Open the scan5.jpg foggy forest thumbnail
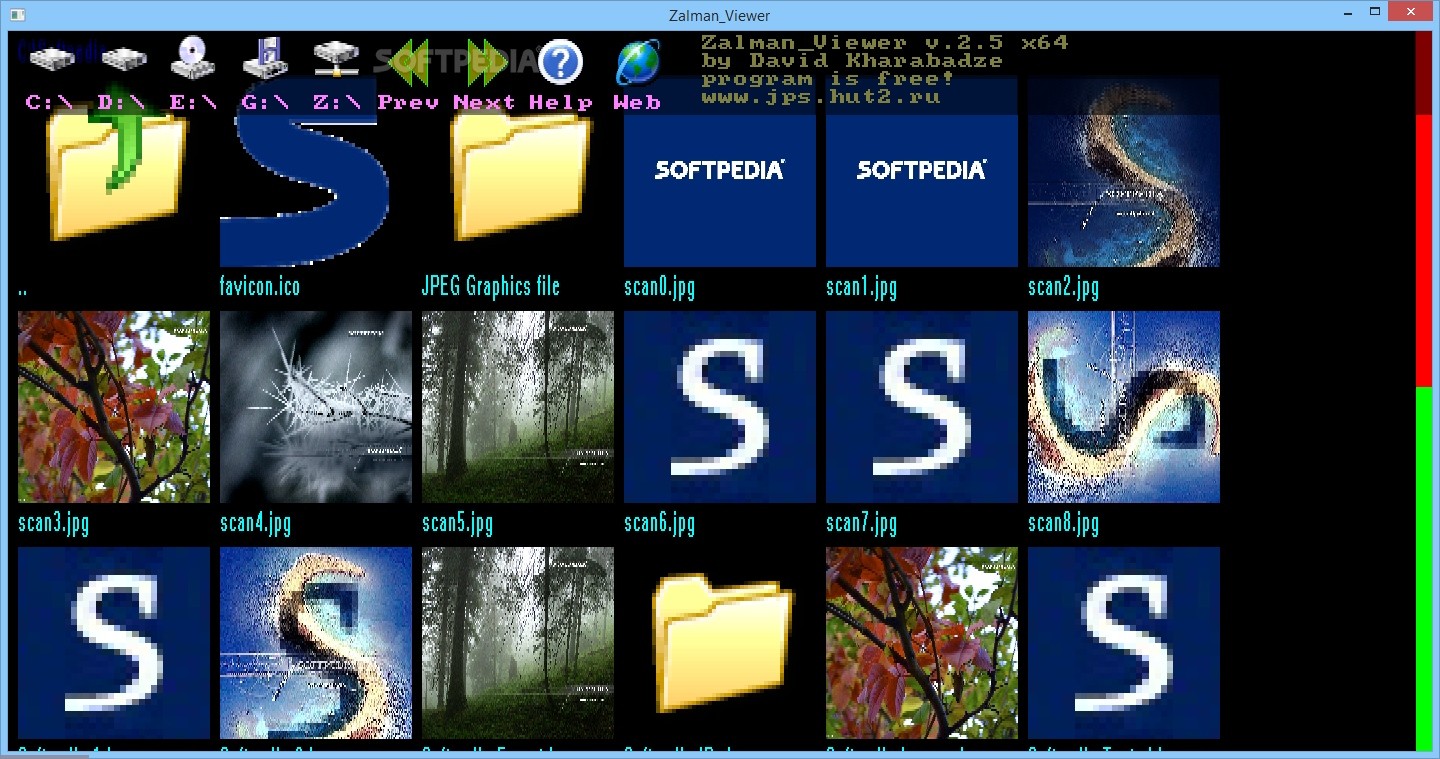Screen dimensions: 1440x759 (518, 407)
